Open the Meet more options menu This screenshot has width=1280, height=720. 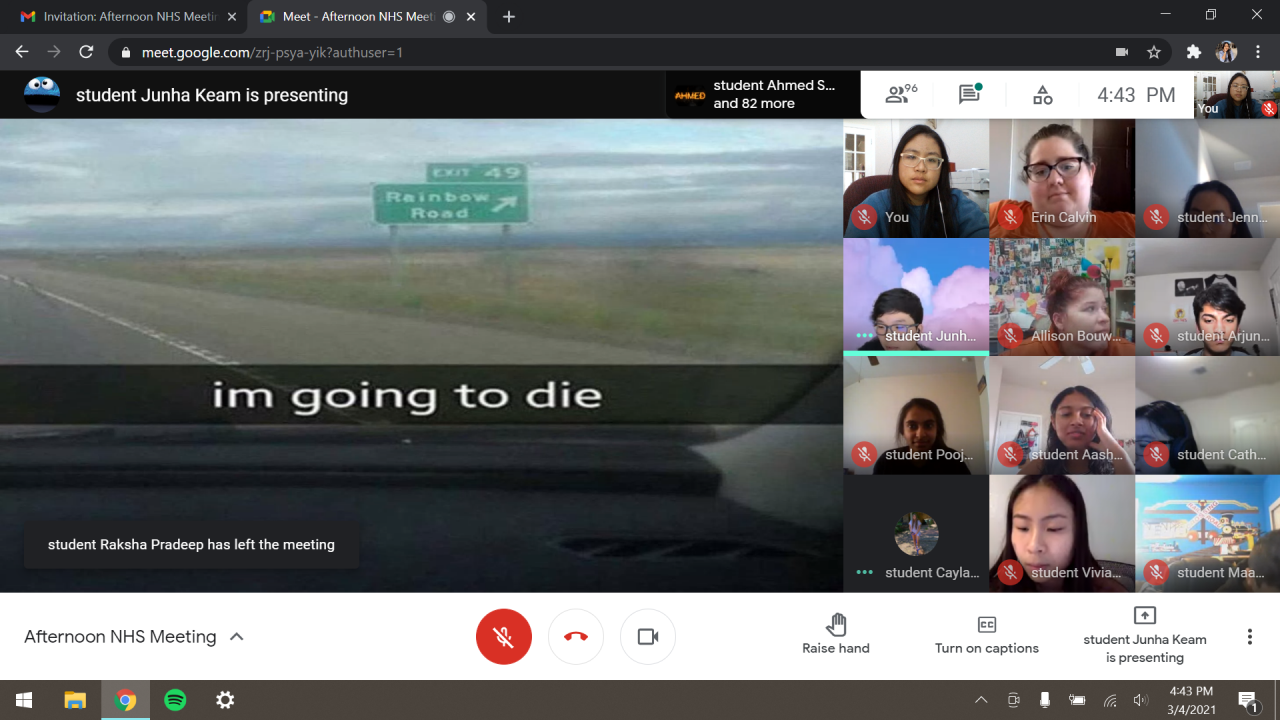(x=1249, y=637)
